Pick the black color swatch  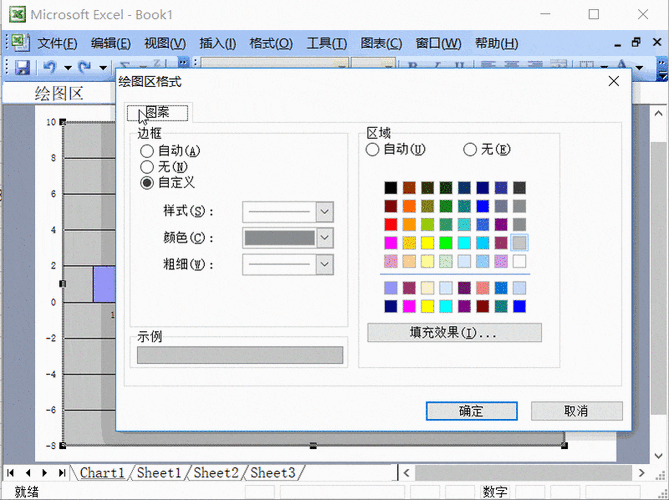pos(390,188)
